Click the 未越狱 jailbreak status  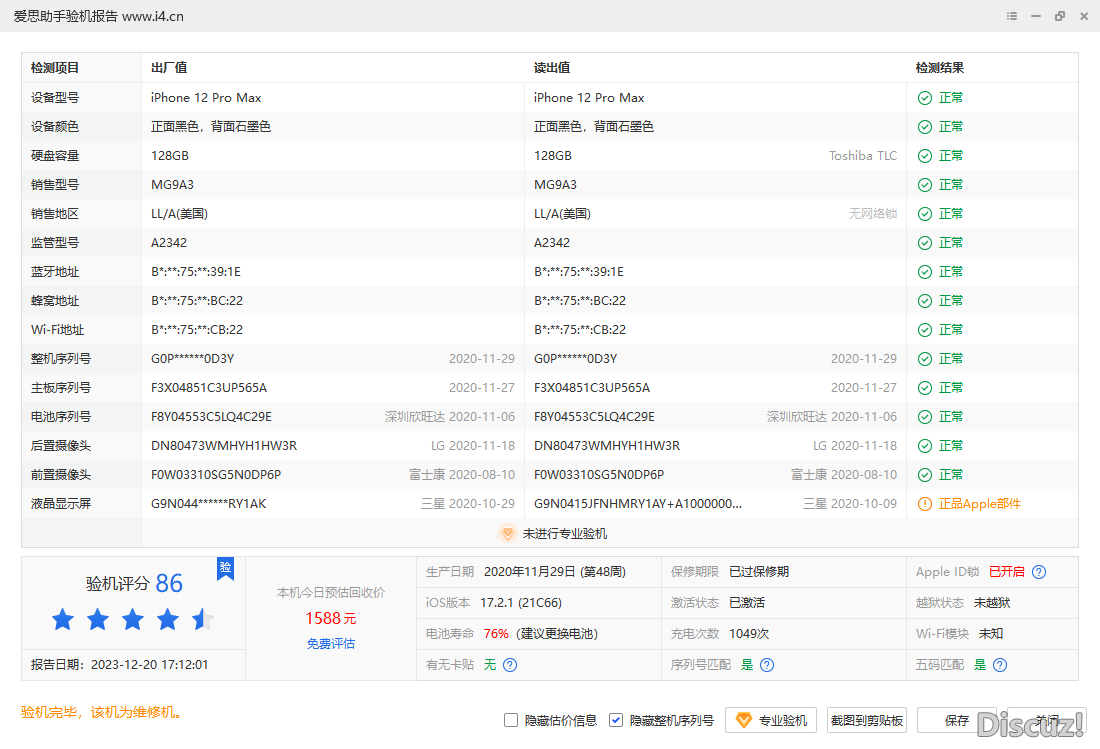(x=992, y=603)
